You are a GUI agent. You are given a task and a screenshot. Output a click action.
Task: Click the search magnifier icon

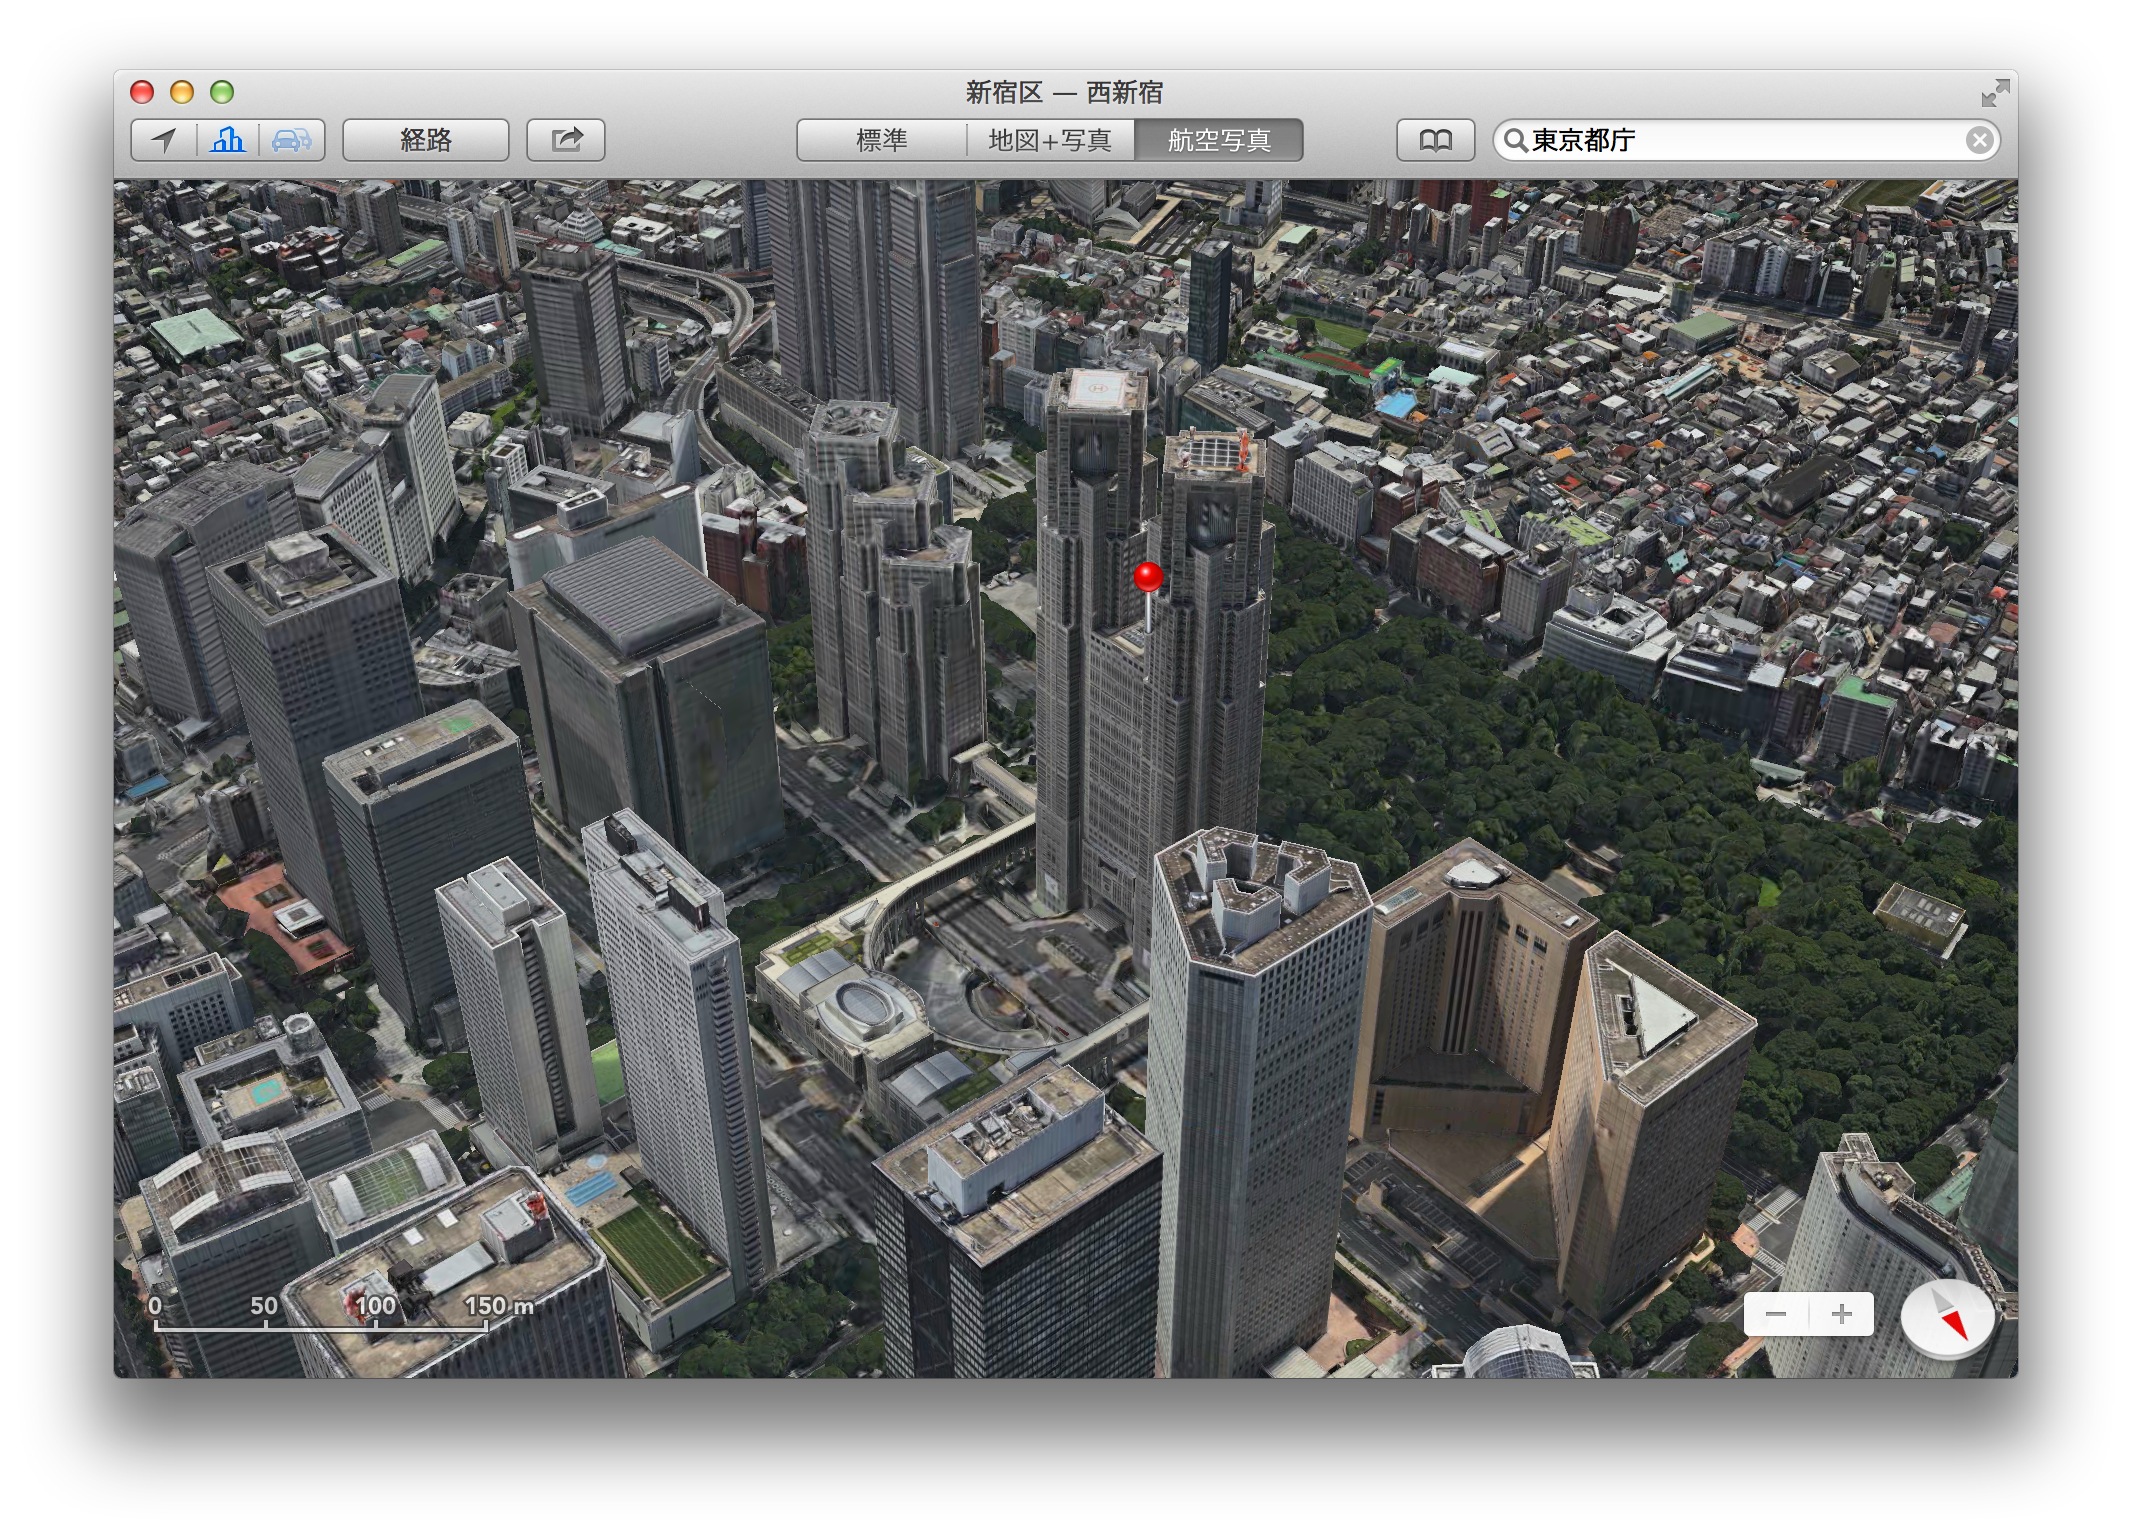coord(1516,140)
